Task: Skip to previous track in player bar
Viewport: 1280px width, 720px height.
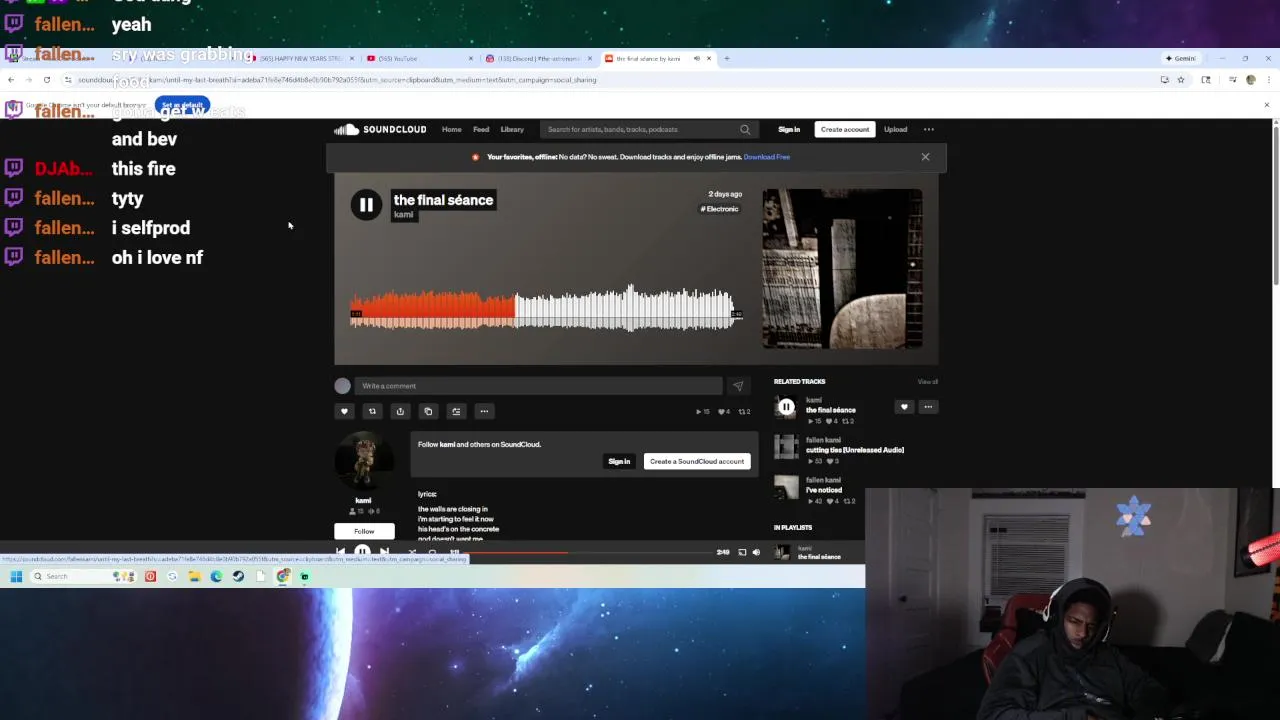Action: pos(341,552)
